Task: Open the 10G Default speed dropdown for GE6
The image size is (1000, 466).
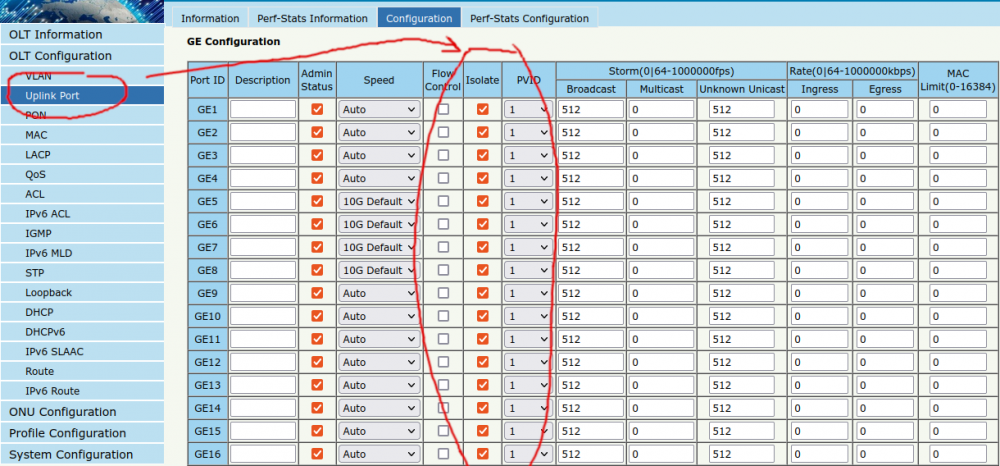Action: tap(378, 224)
